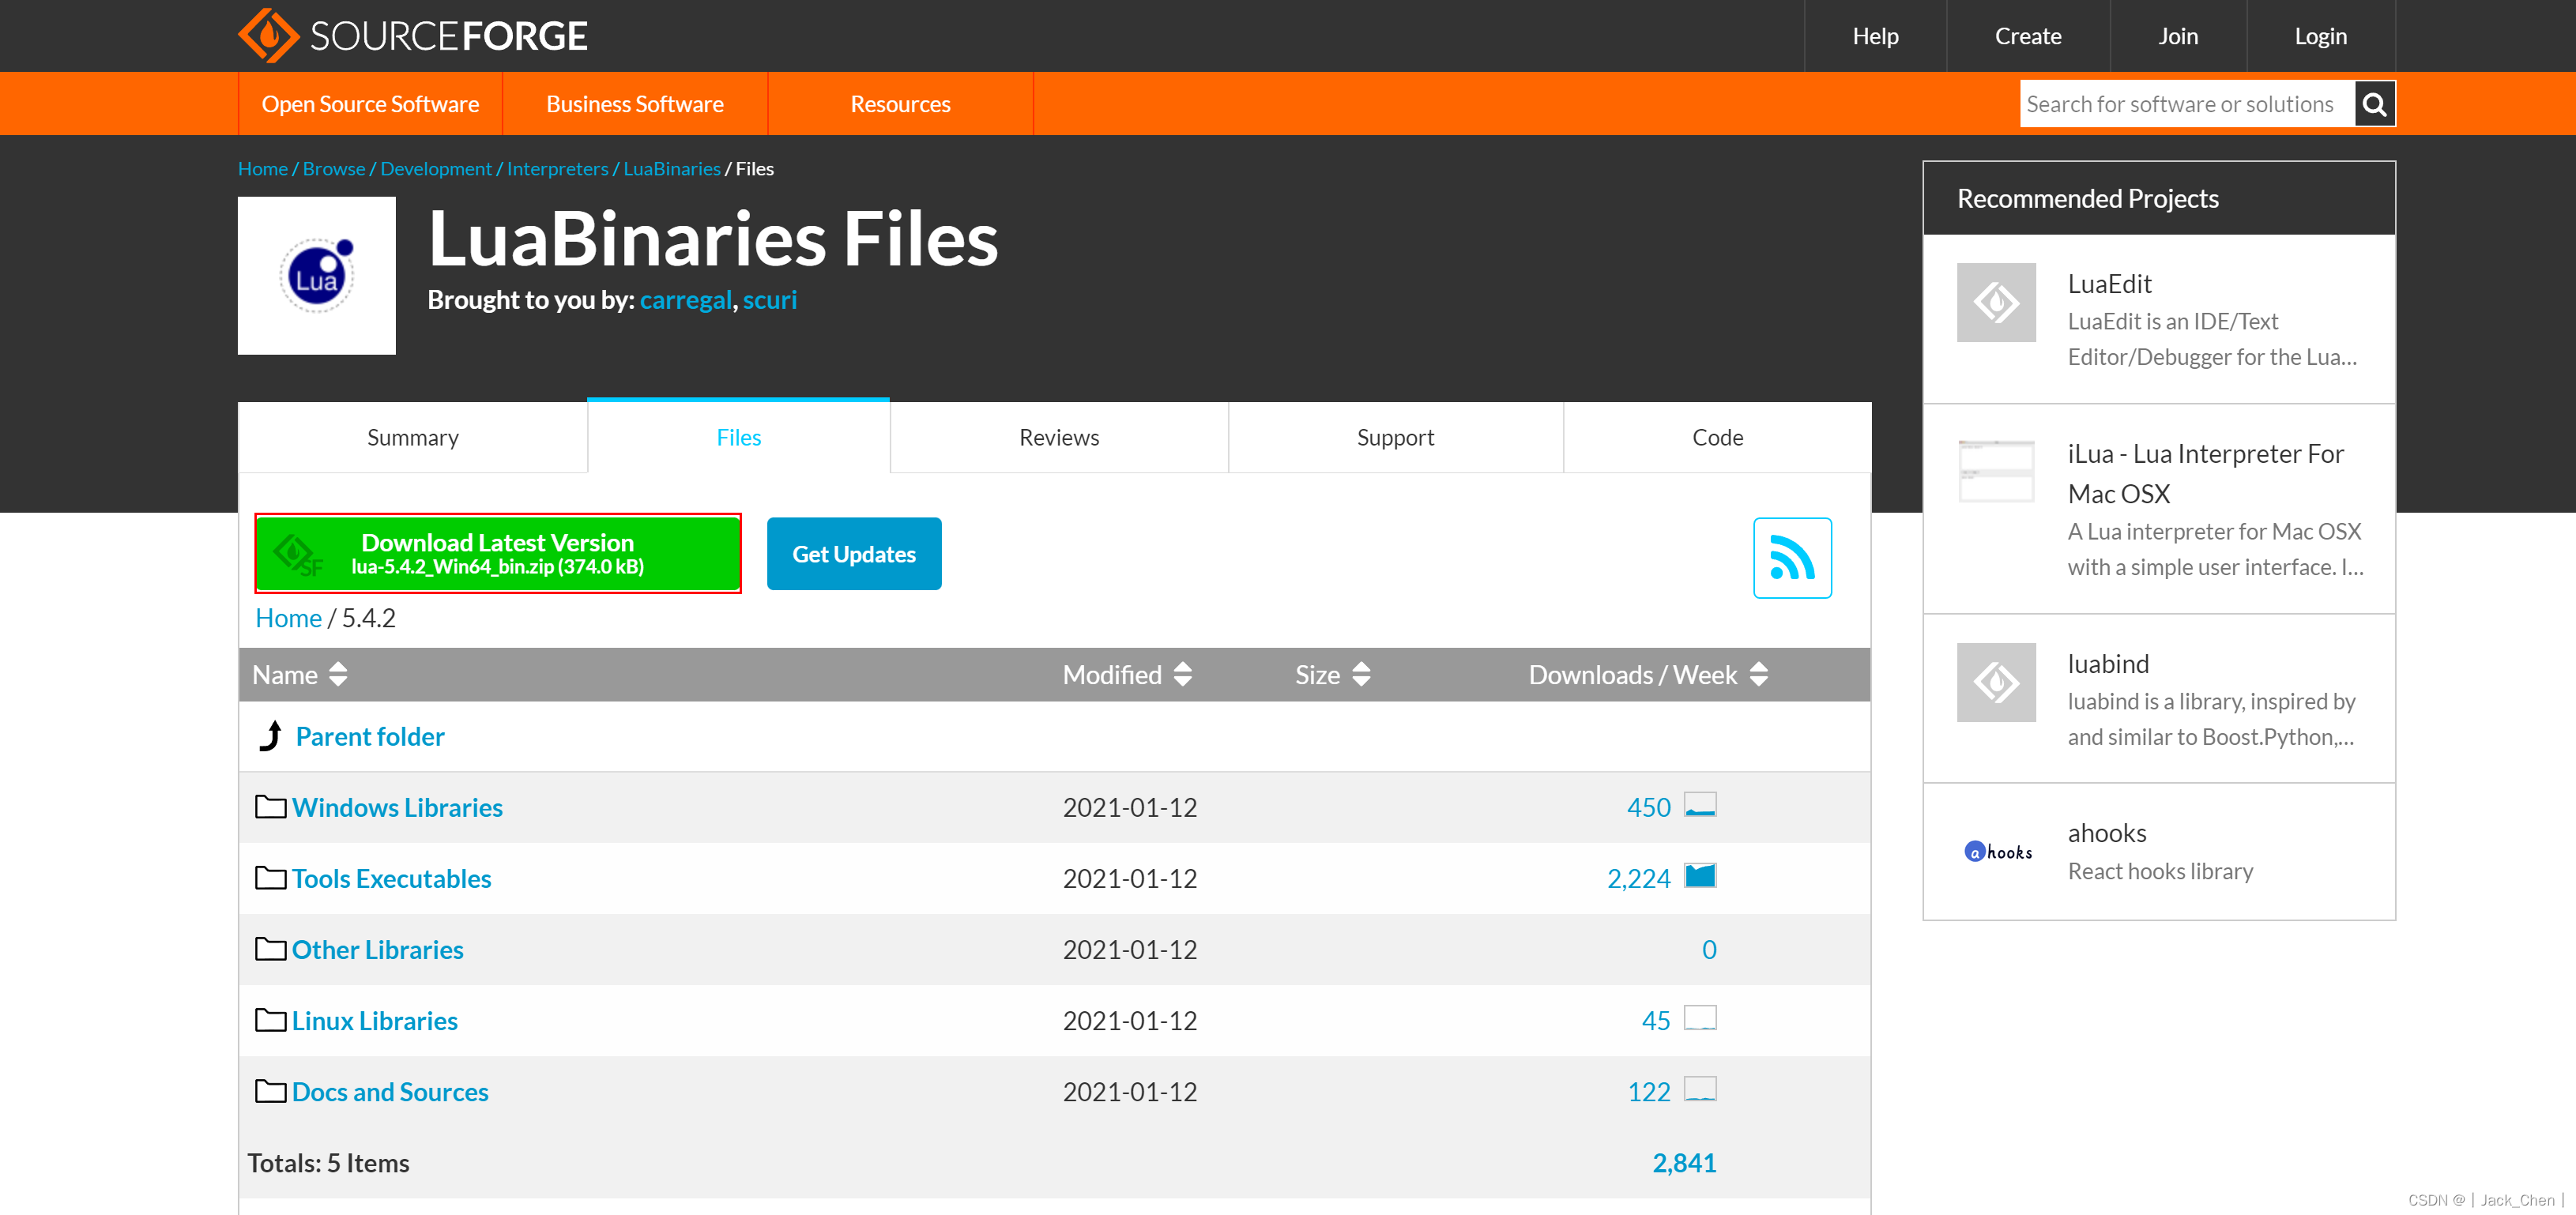Open iLua - Lua Interpreter project title
This screenshot has width=2576, height=1215.
[2205, 473]
